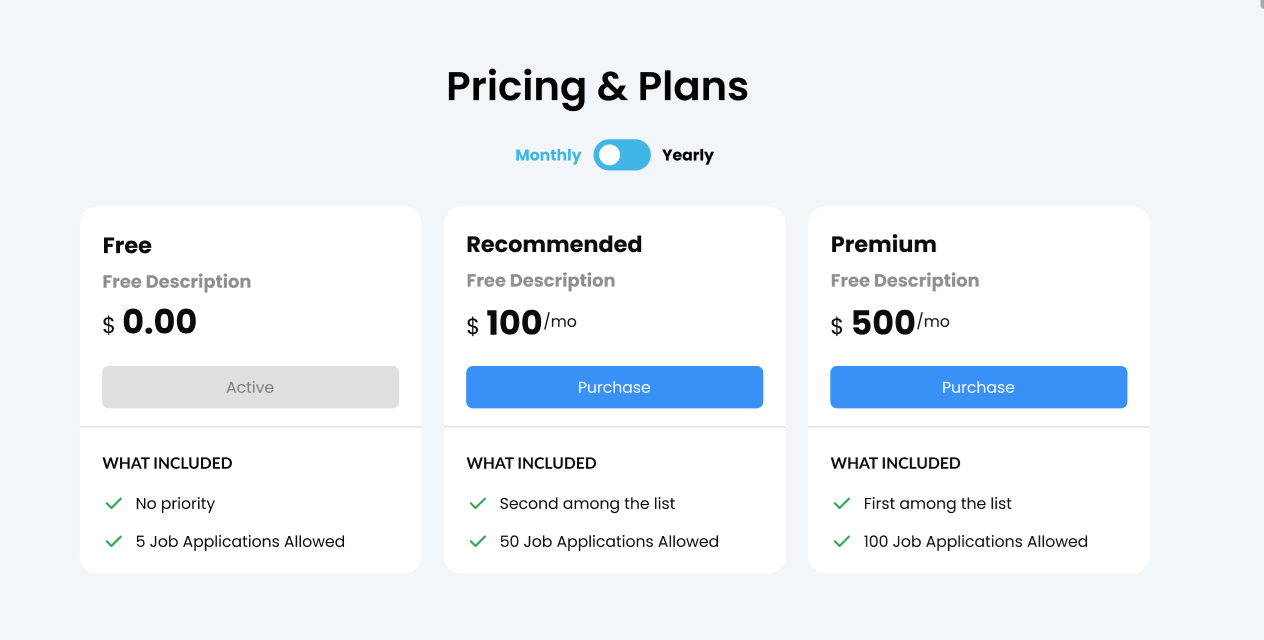Click the Active button on Free plan
The width and height of the screenshot is (1264, 640).
[250, 387]
